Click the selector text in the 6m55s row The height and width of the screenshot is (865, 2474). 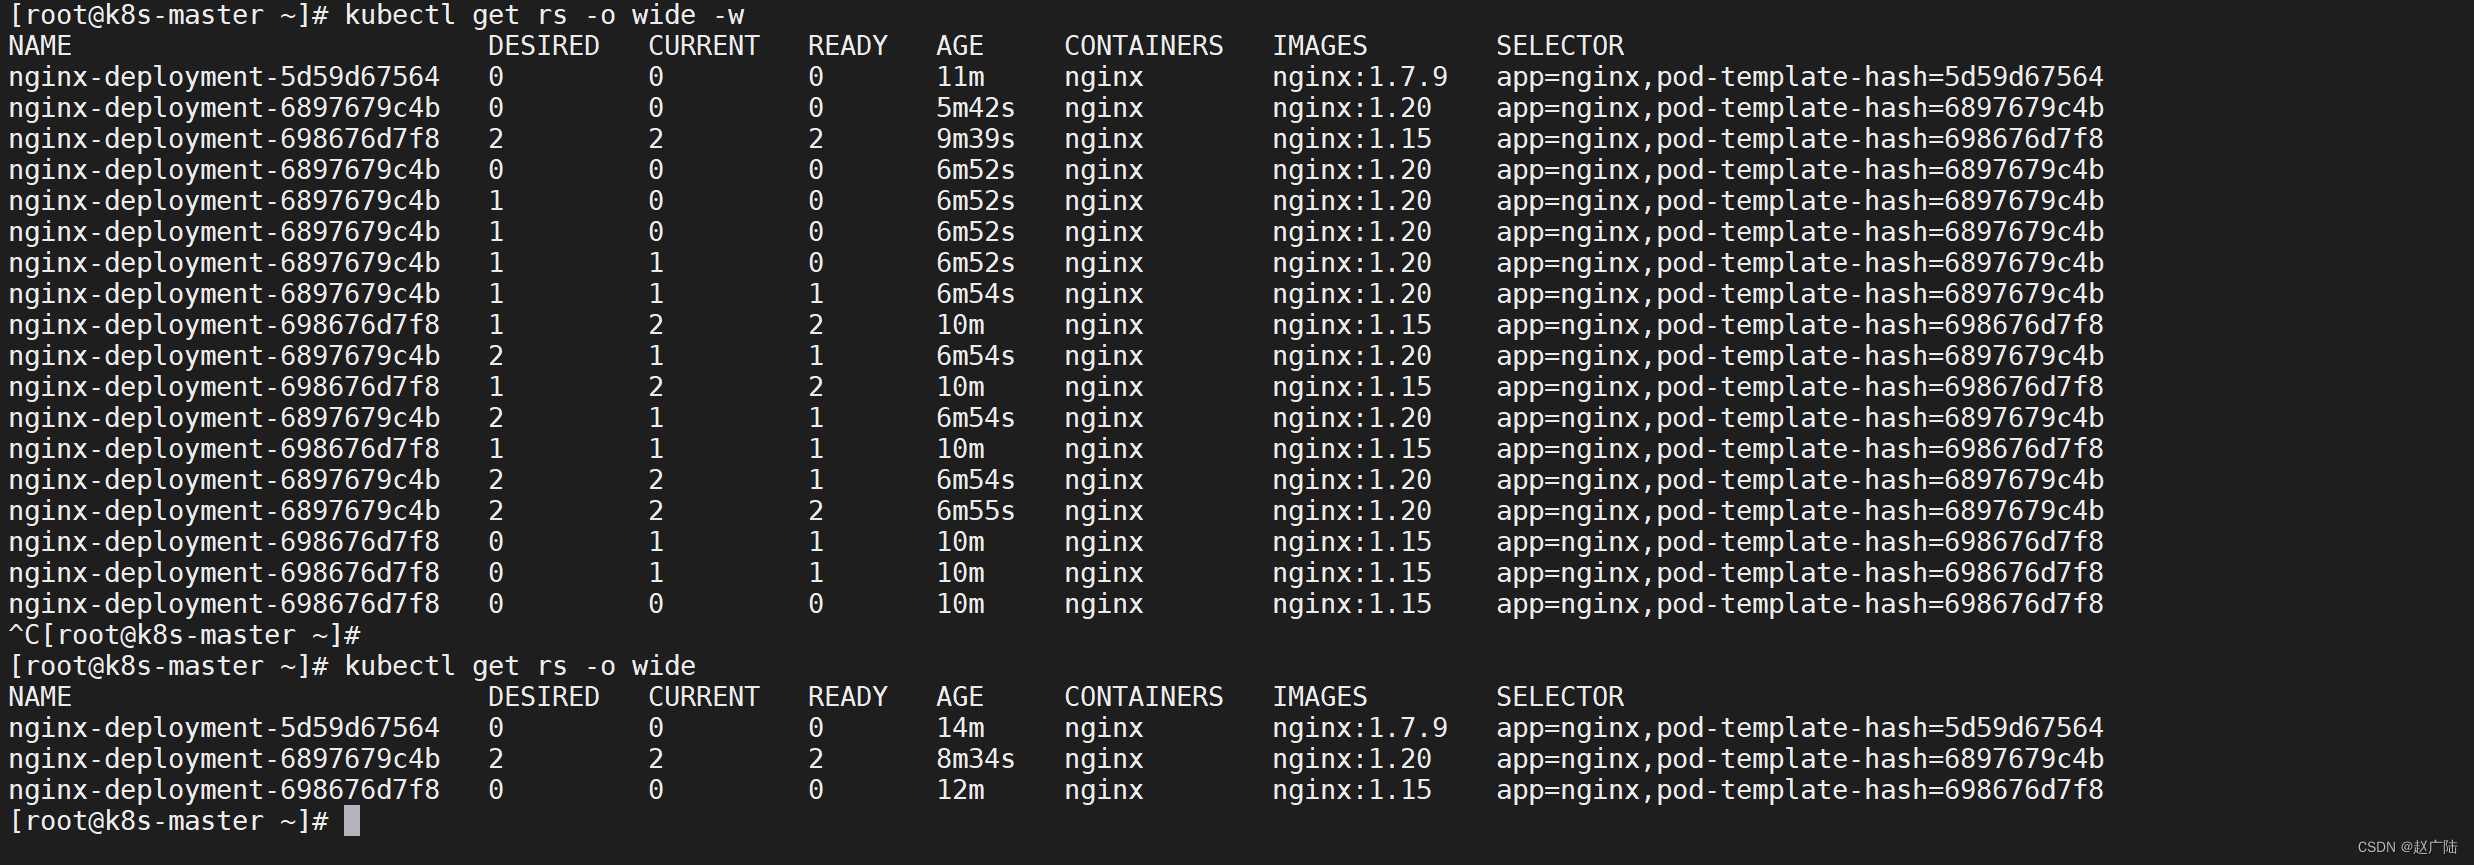(1800, 511)
